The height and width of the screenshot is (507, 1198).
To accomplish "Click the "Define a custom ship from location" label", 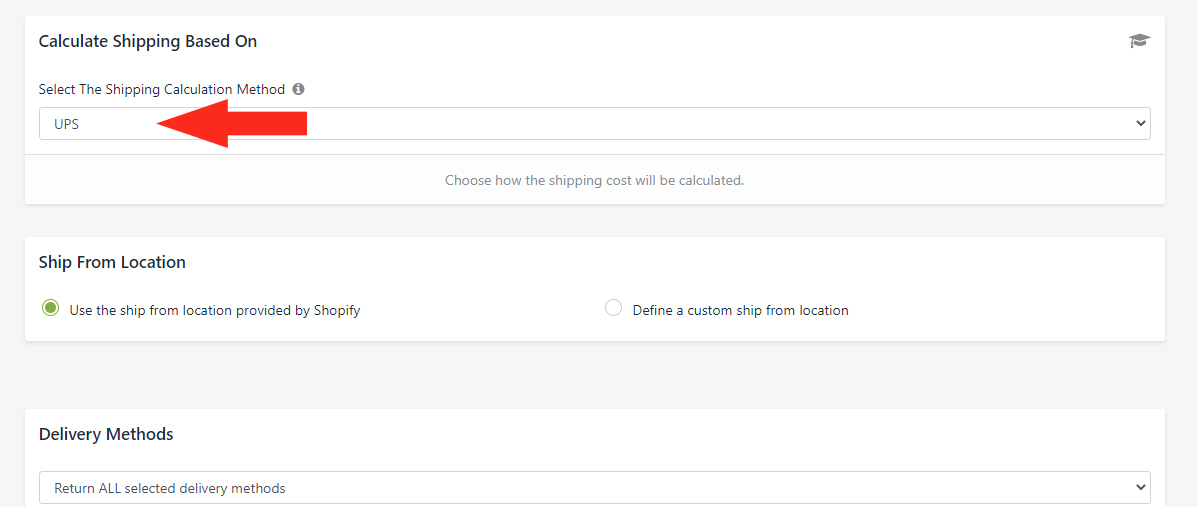I will [x=740, y=310].
